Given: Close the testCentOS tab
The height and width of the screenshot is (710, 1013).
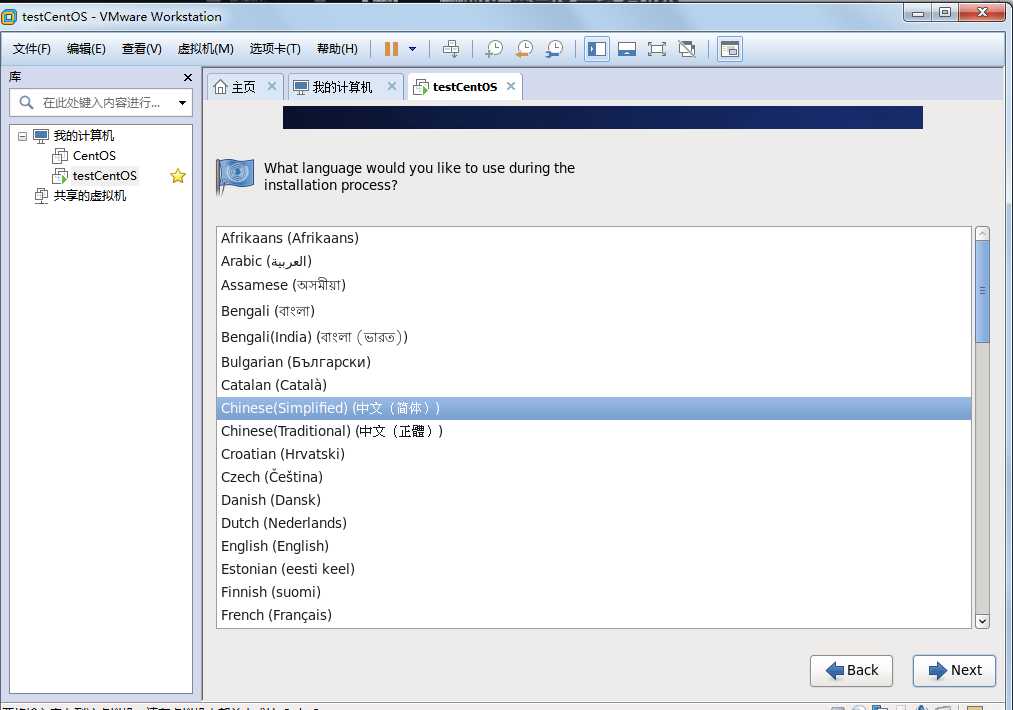Looking at the screenshot, I should 511,86.
